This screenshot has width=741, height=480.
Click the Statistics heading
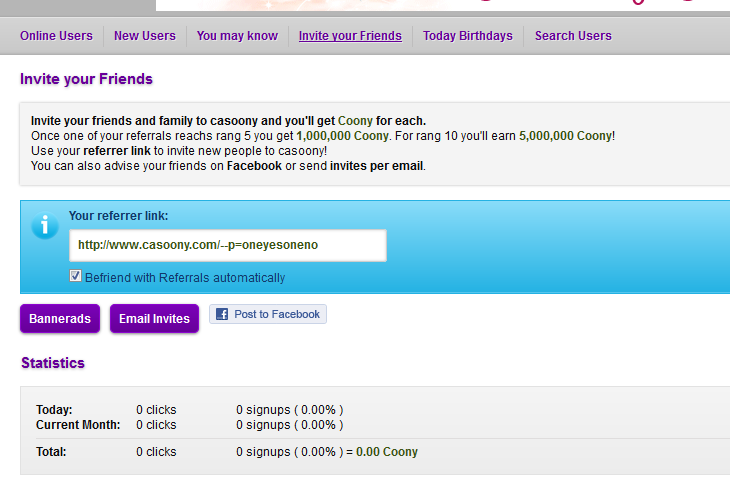pos(53,363)
